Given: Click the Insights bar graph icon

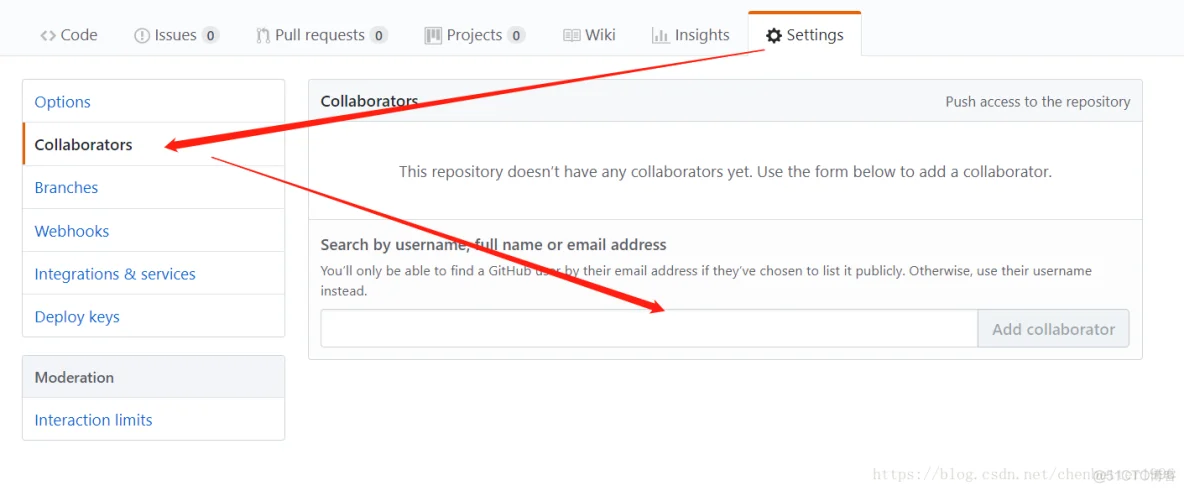Looking at the screenshot, I should click(661, 36).
